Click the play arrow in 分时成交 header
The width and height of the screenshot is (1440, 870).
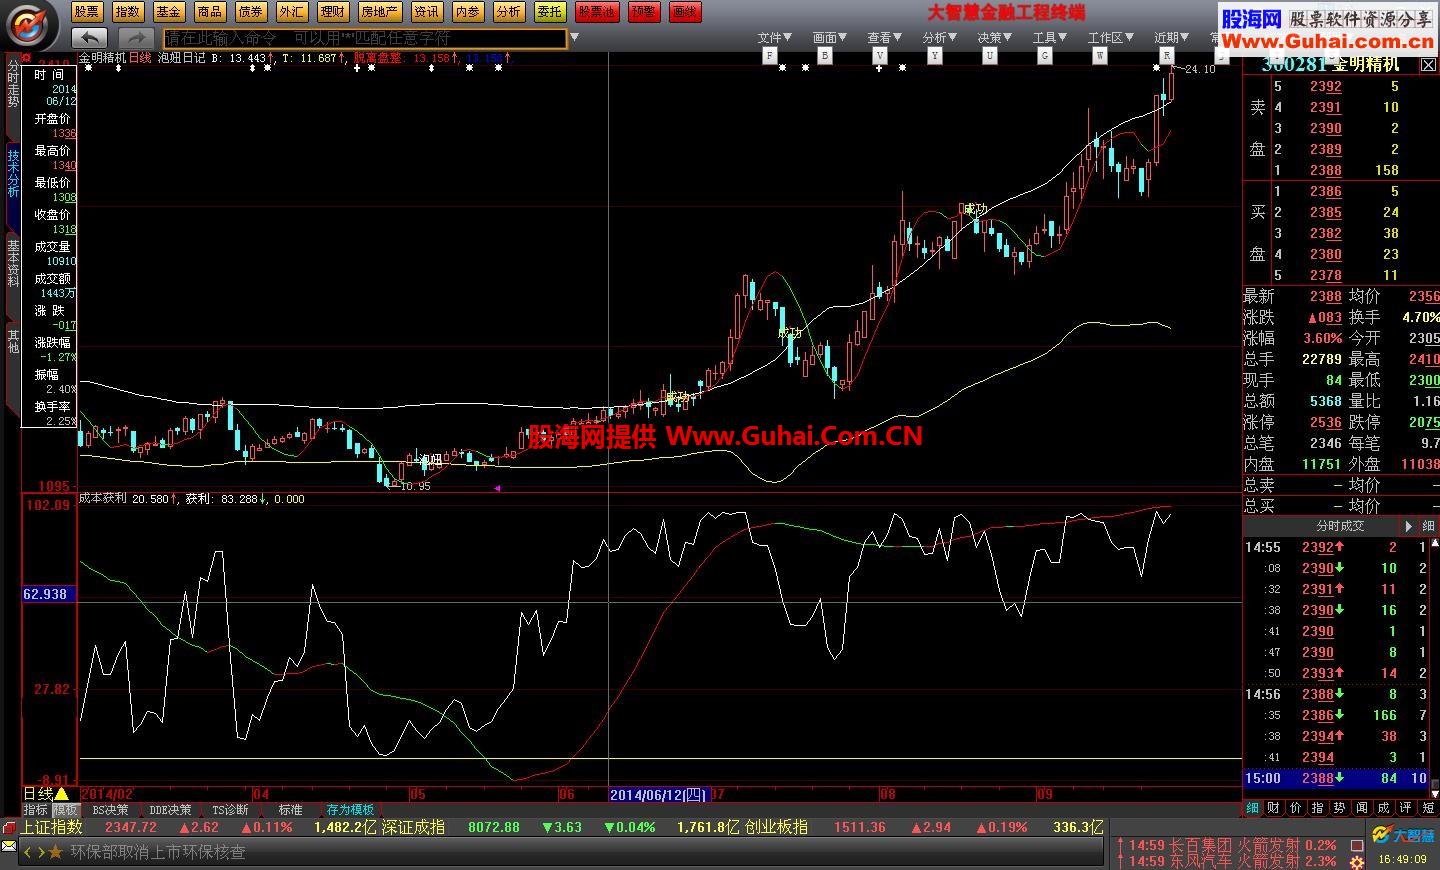click(x=1409, y=526)
